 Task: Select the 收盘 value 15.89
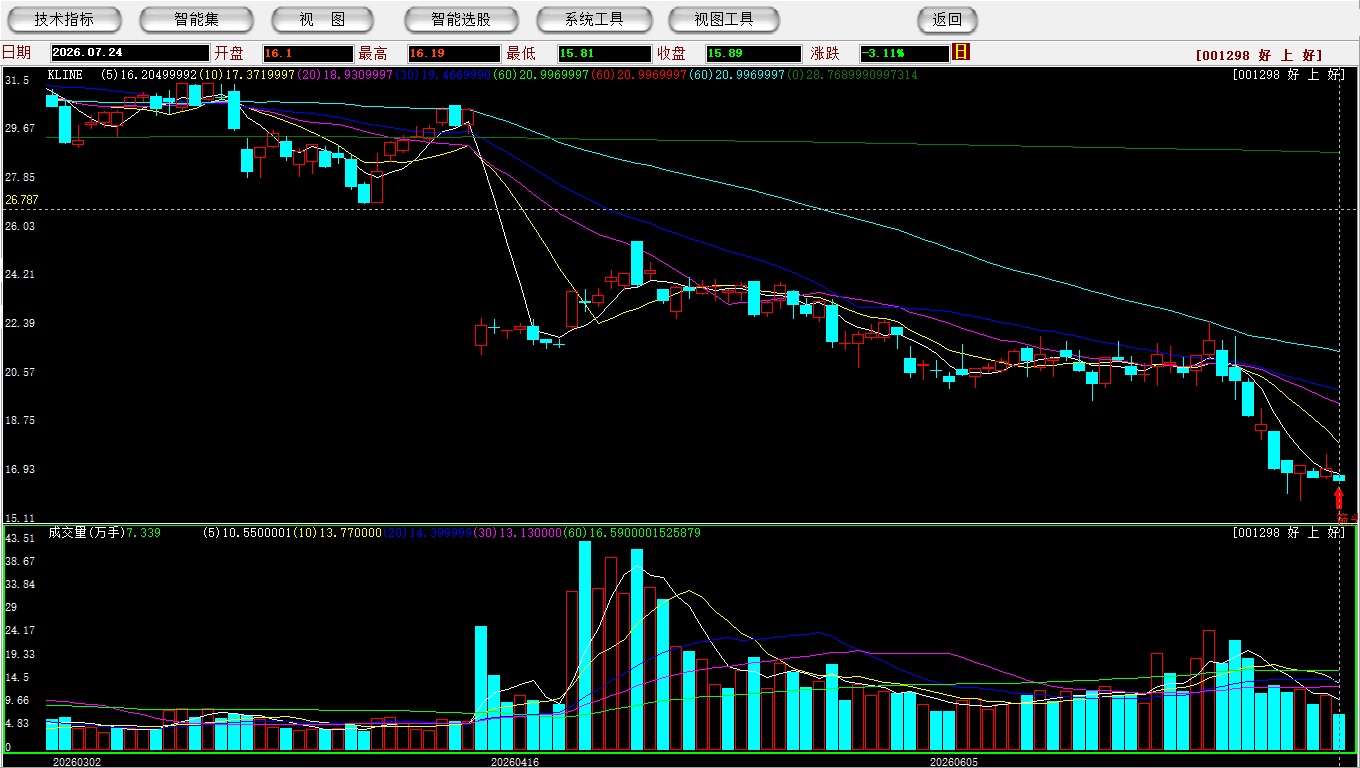[x=753, y=53]
